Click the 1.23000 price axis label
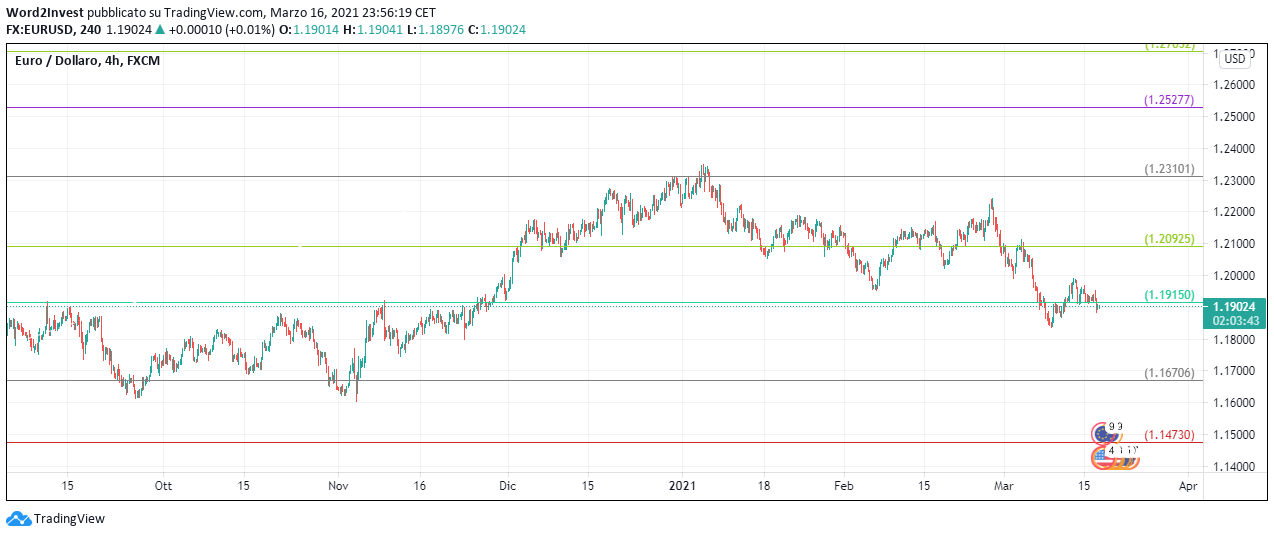The height and width of the screenshot is (537, 1274). (1233, 181)
